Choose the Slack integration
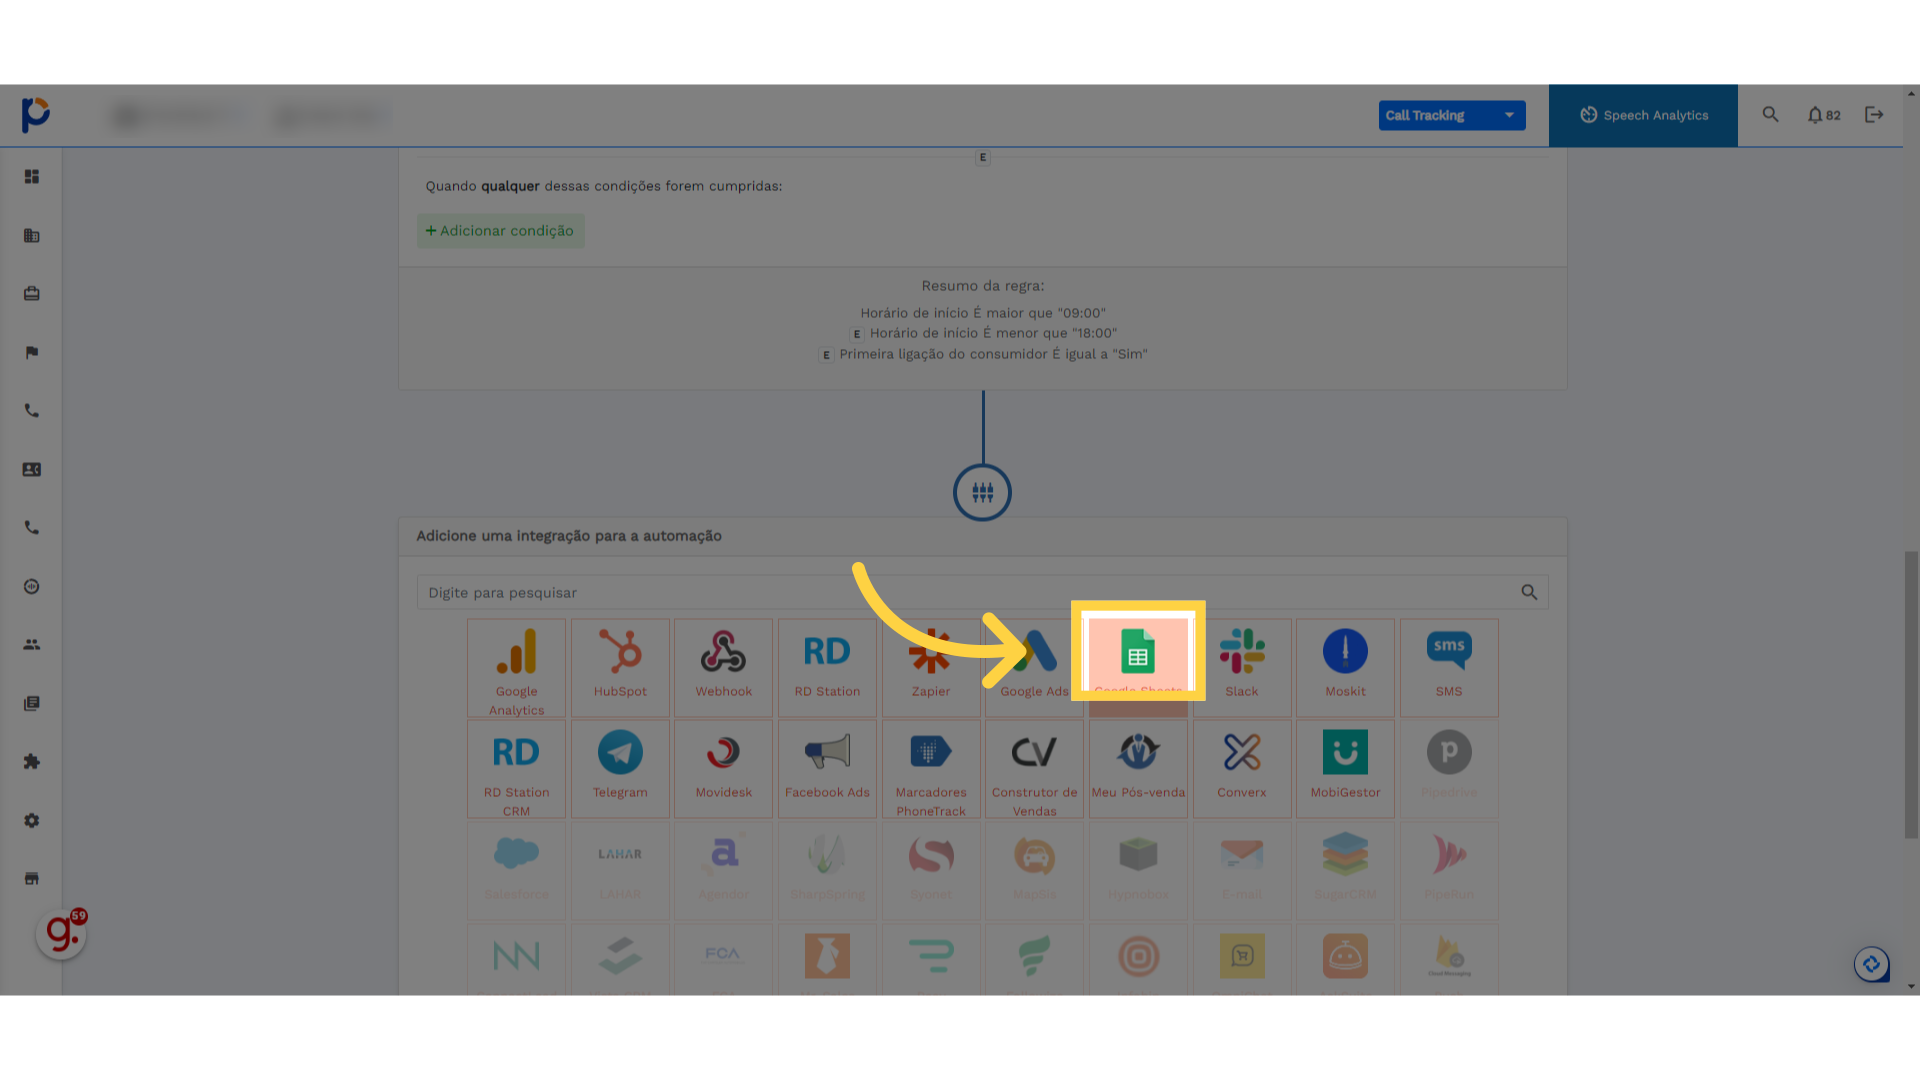This screenshot has height=1080, width=1920. click(1242, 667)
